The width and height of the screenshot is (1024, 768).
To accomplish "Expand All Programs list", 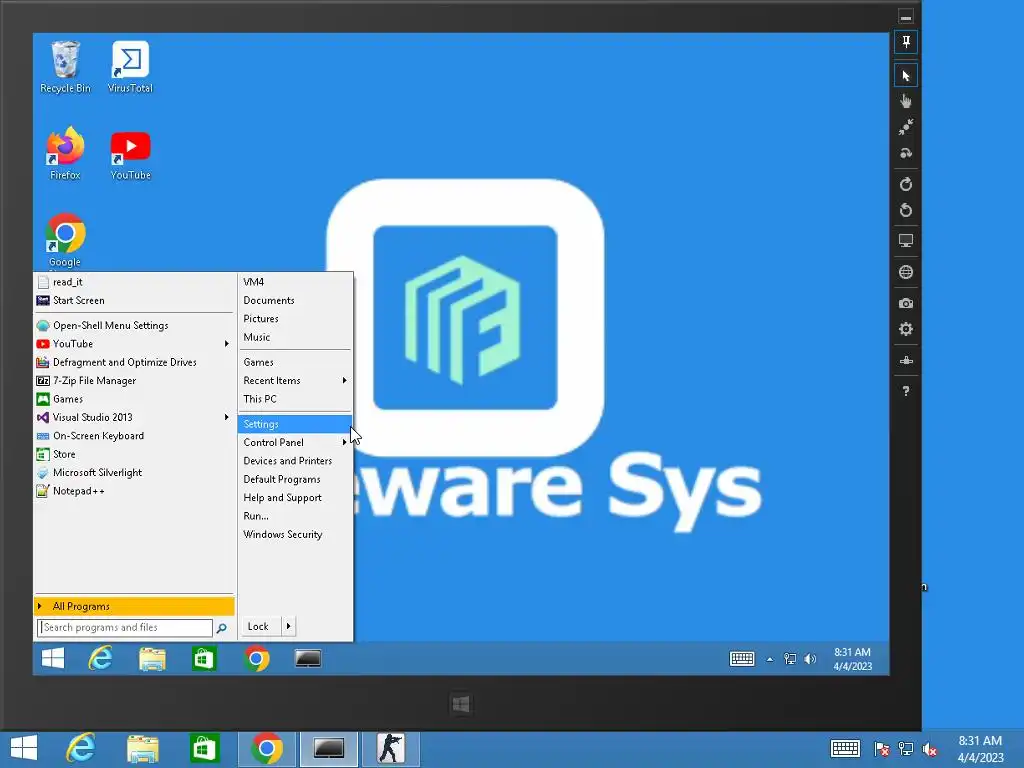I will pos(134,606).
